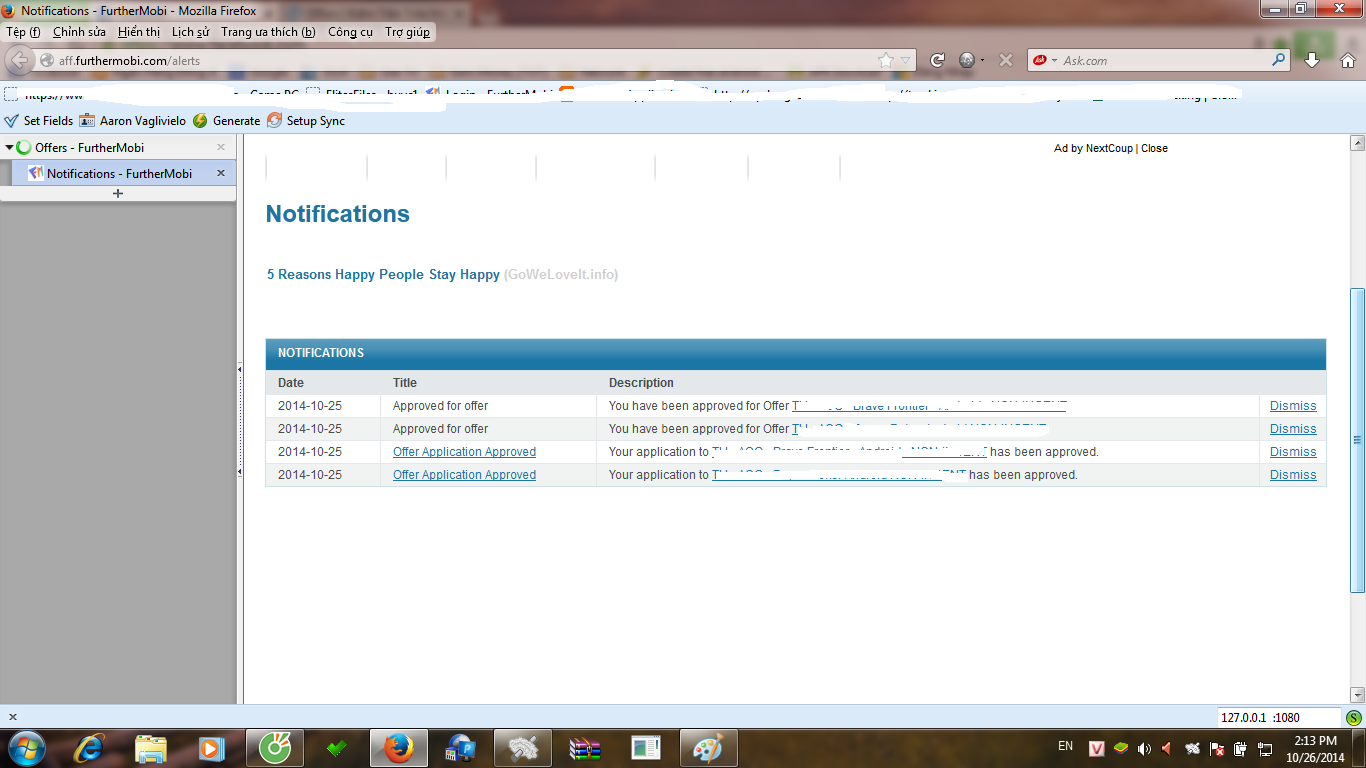
Task: Click the green Generate lightning icon
Action: coord(200,121)
